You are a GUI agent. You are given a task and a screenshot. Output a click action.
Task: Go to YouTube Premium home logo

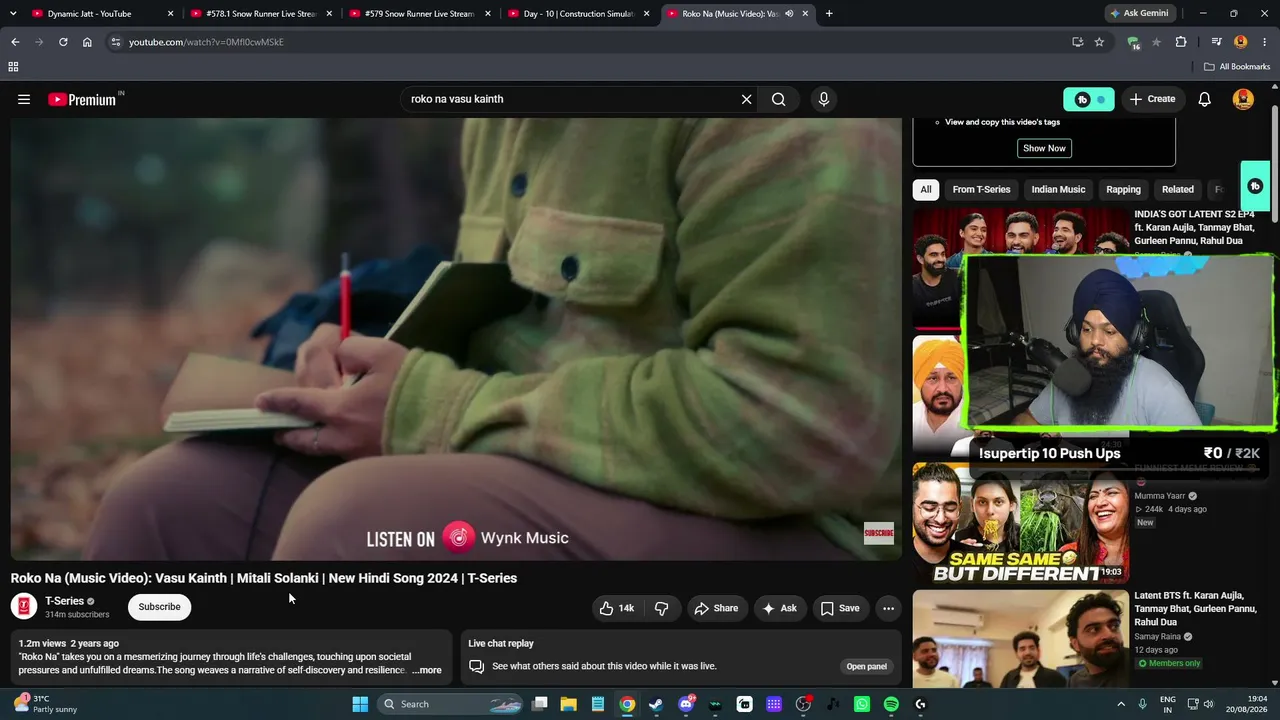(x=82, y=99)
